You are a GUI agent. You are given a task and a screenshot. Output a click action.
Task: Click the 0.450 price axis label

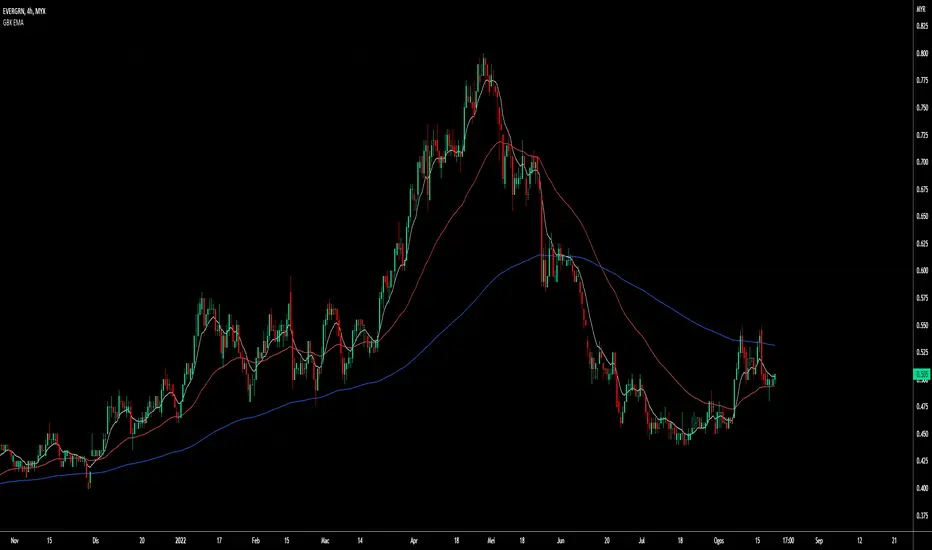[x=922, y=434]
